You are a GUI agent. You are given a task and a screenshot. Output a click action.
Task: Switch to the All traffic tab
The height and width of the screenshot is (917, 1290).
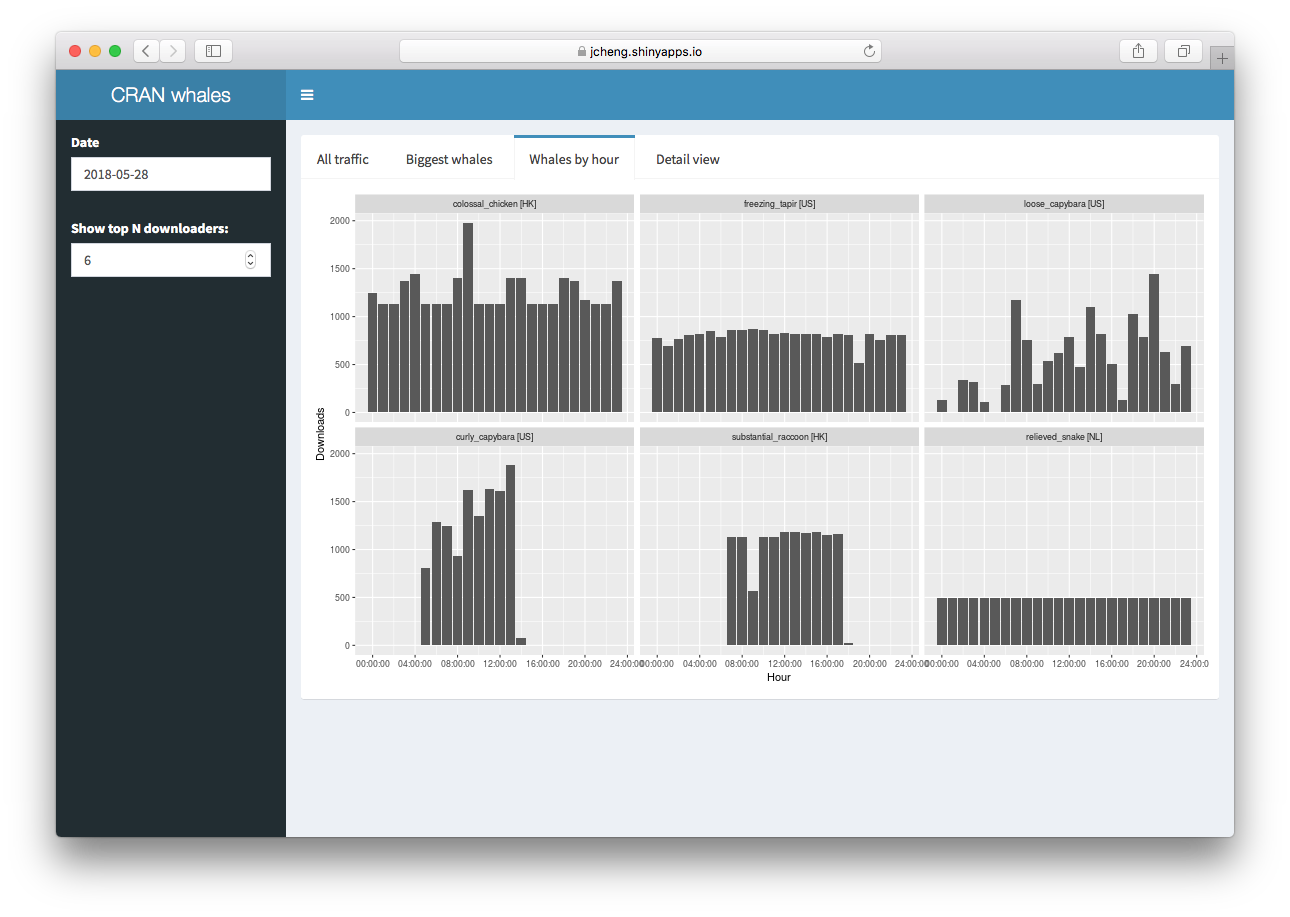(342, 159)
